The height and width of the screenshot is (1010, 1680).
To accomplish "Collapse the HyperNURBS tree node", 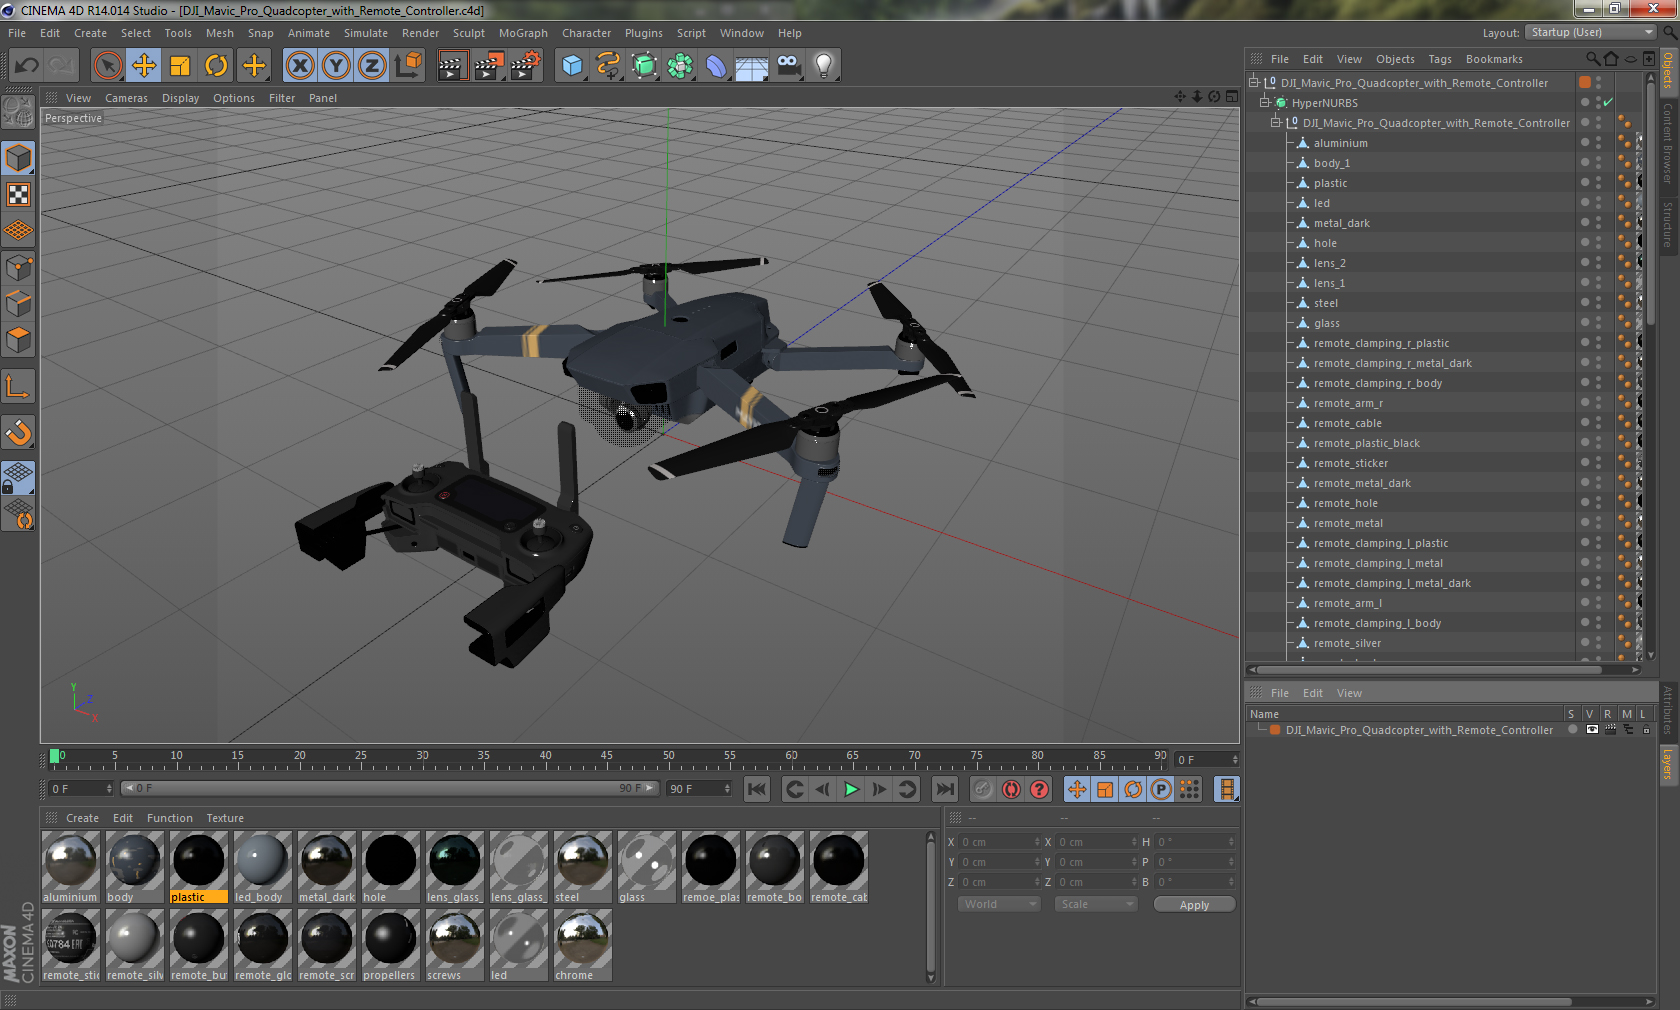I will point(1264,103).
